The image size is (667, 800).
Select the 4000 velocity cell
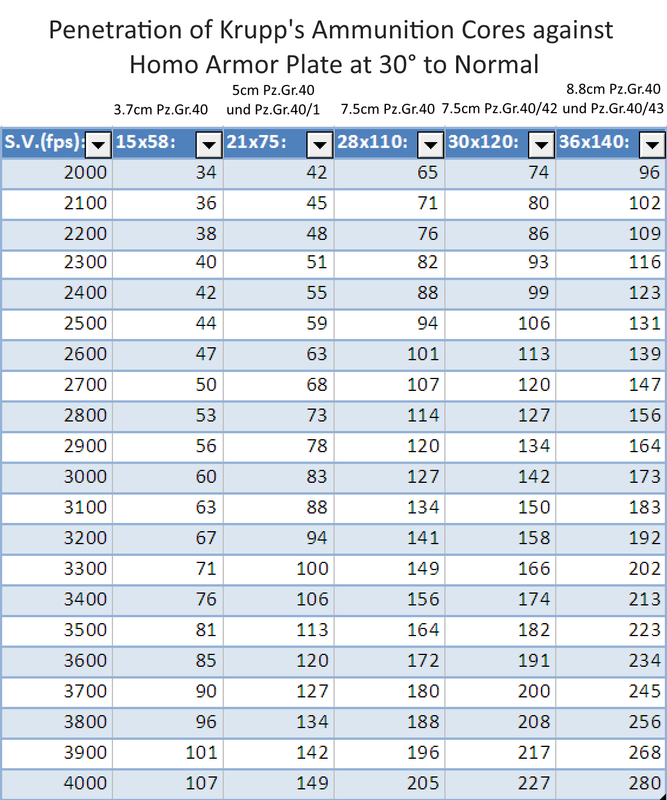57,784
